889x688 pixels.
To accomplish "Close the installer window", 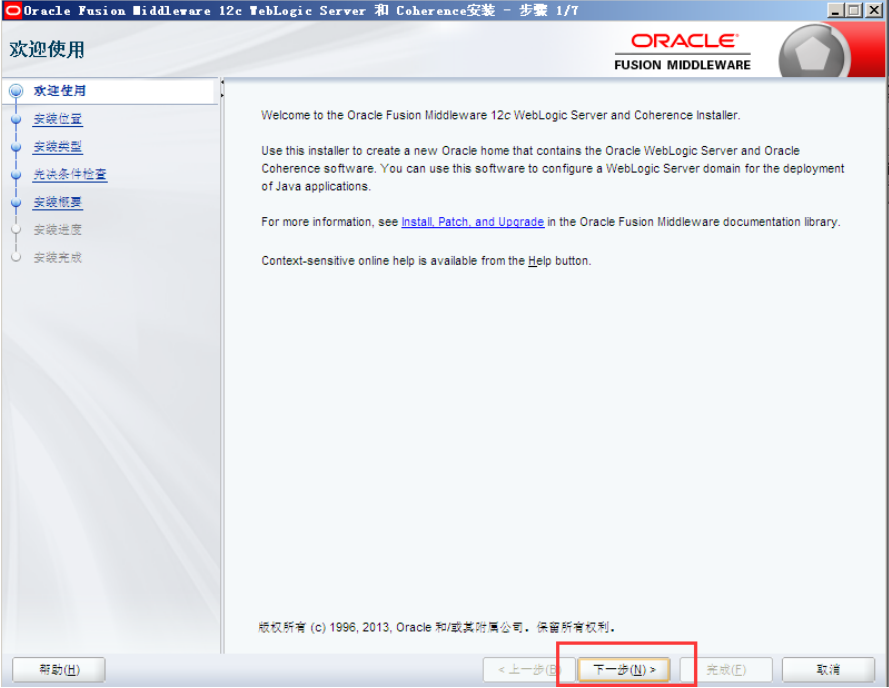I will 874,10.
